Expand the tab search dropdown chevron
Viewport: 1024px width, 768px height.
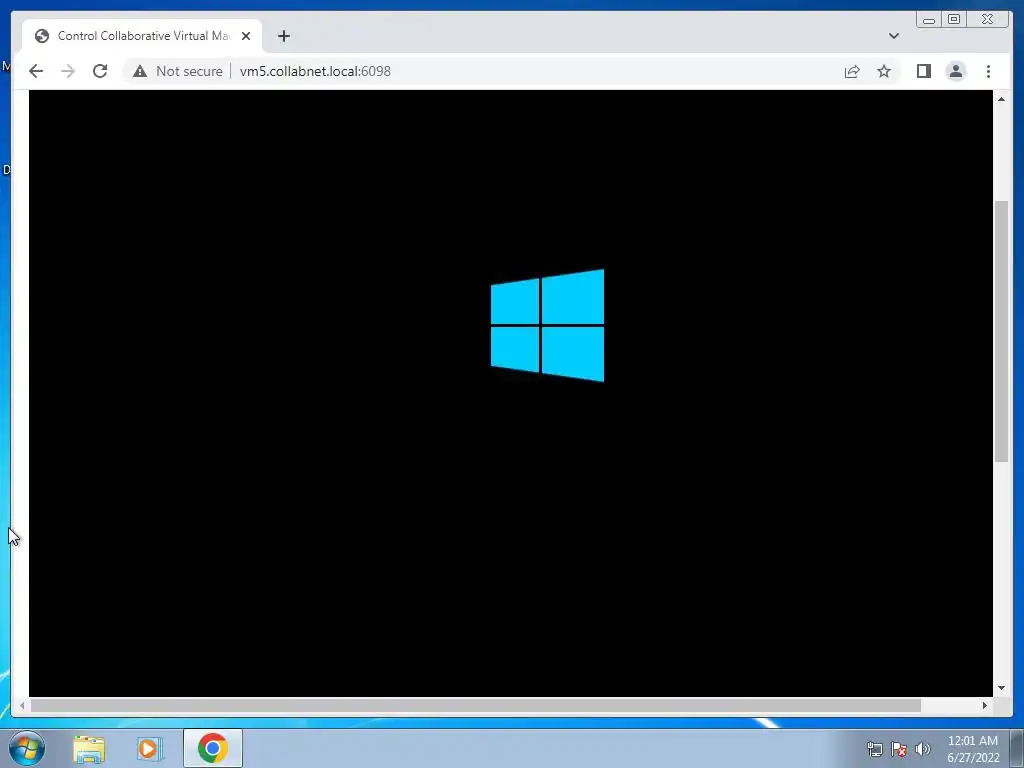coord(894,36)
